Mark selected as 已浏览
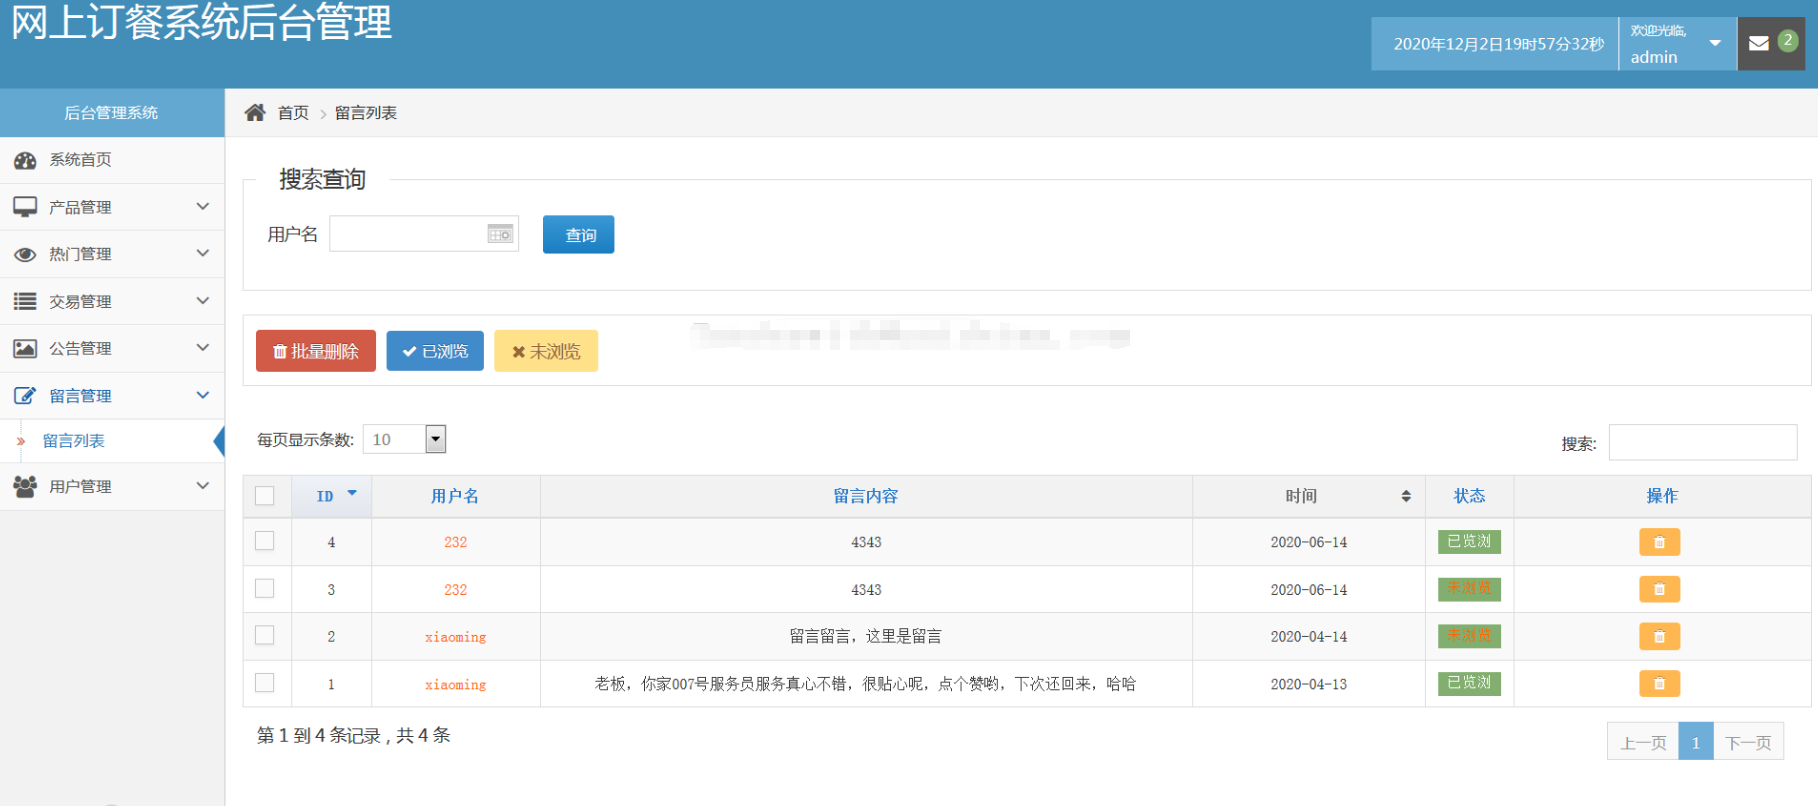 (435, 351)
